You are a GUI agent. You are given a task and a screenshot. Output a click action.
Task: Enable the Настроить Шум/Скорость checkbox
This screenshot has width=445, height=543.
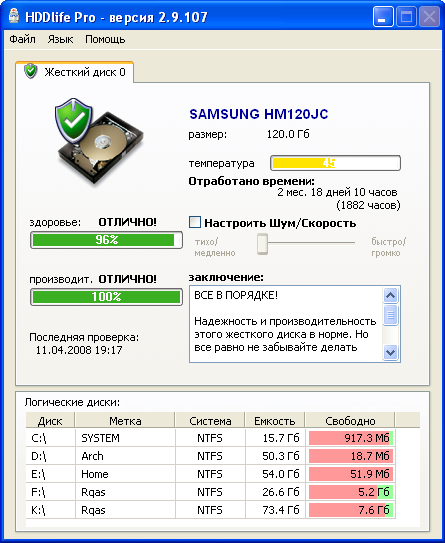click(195, 222)
